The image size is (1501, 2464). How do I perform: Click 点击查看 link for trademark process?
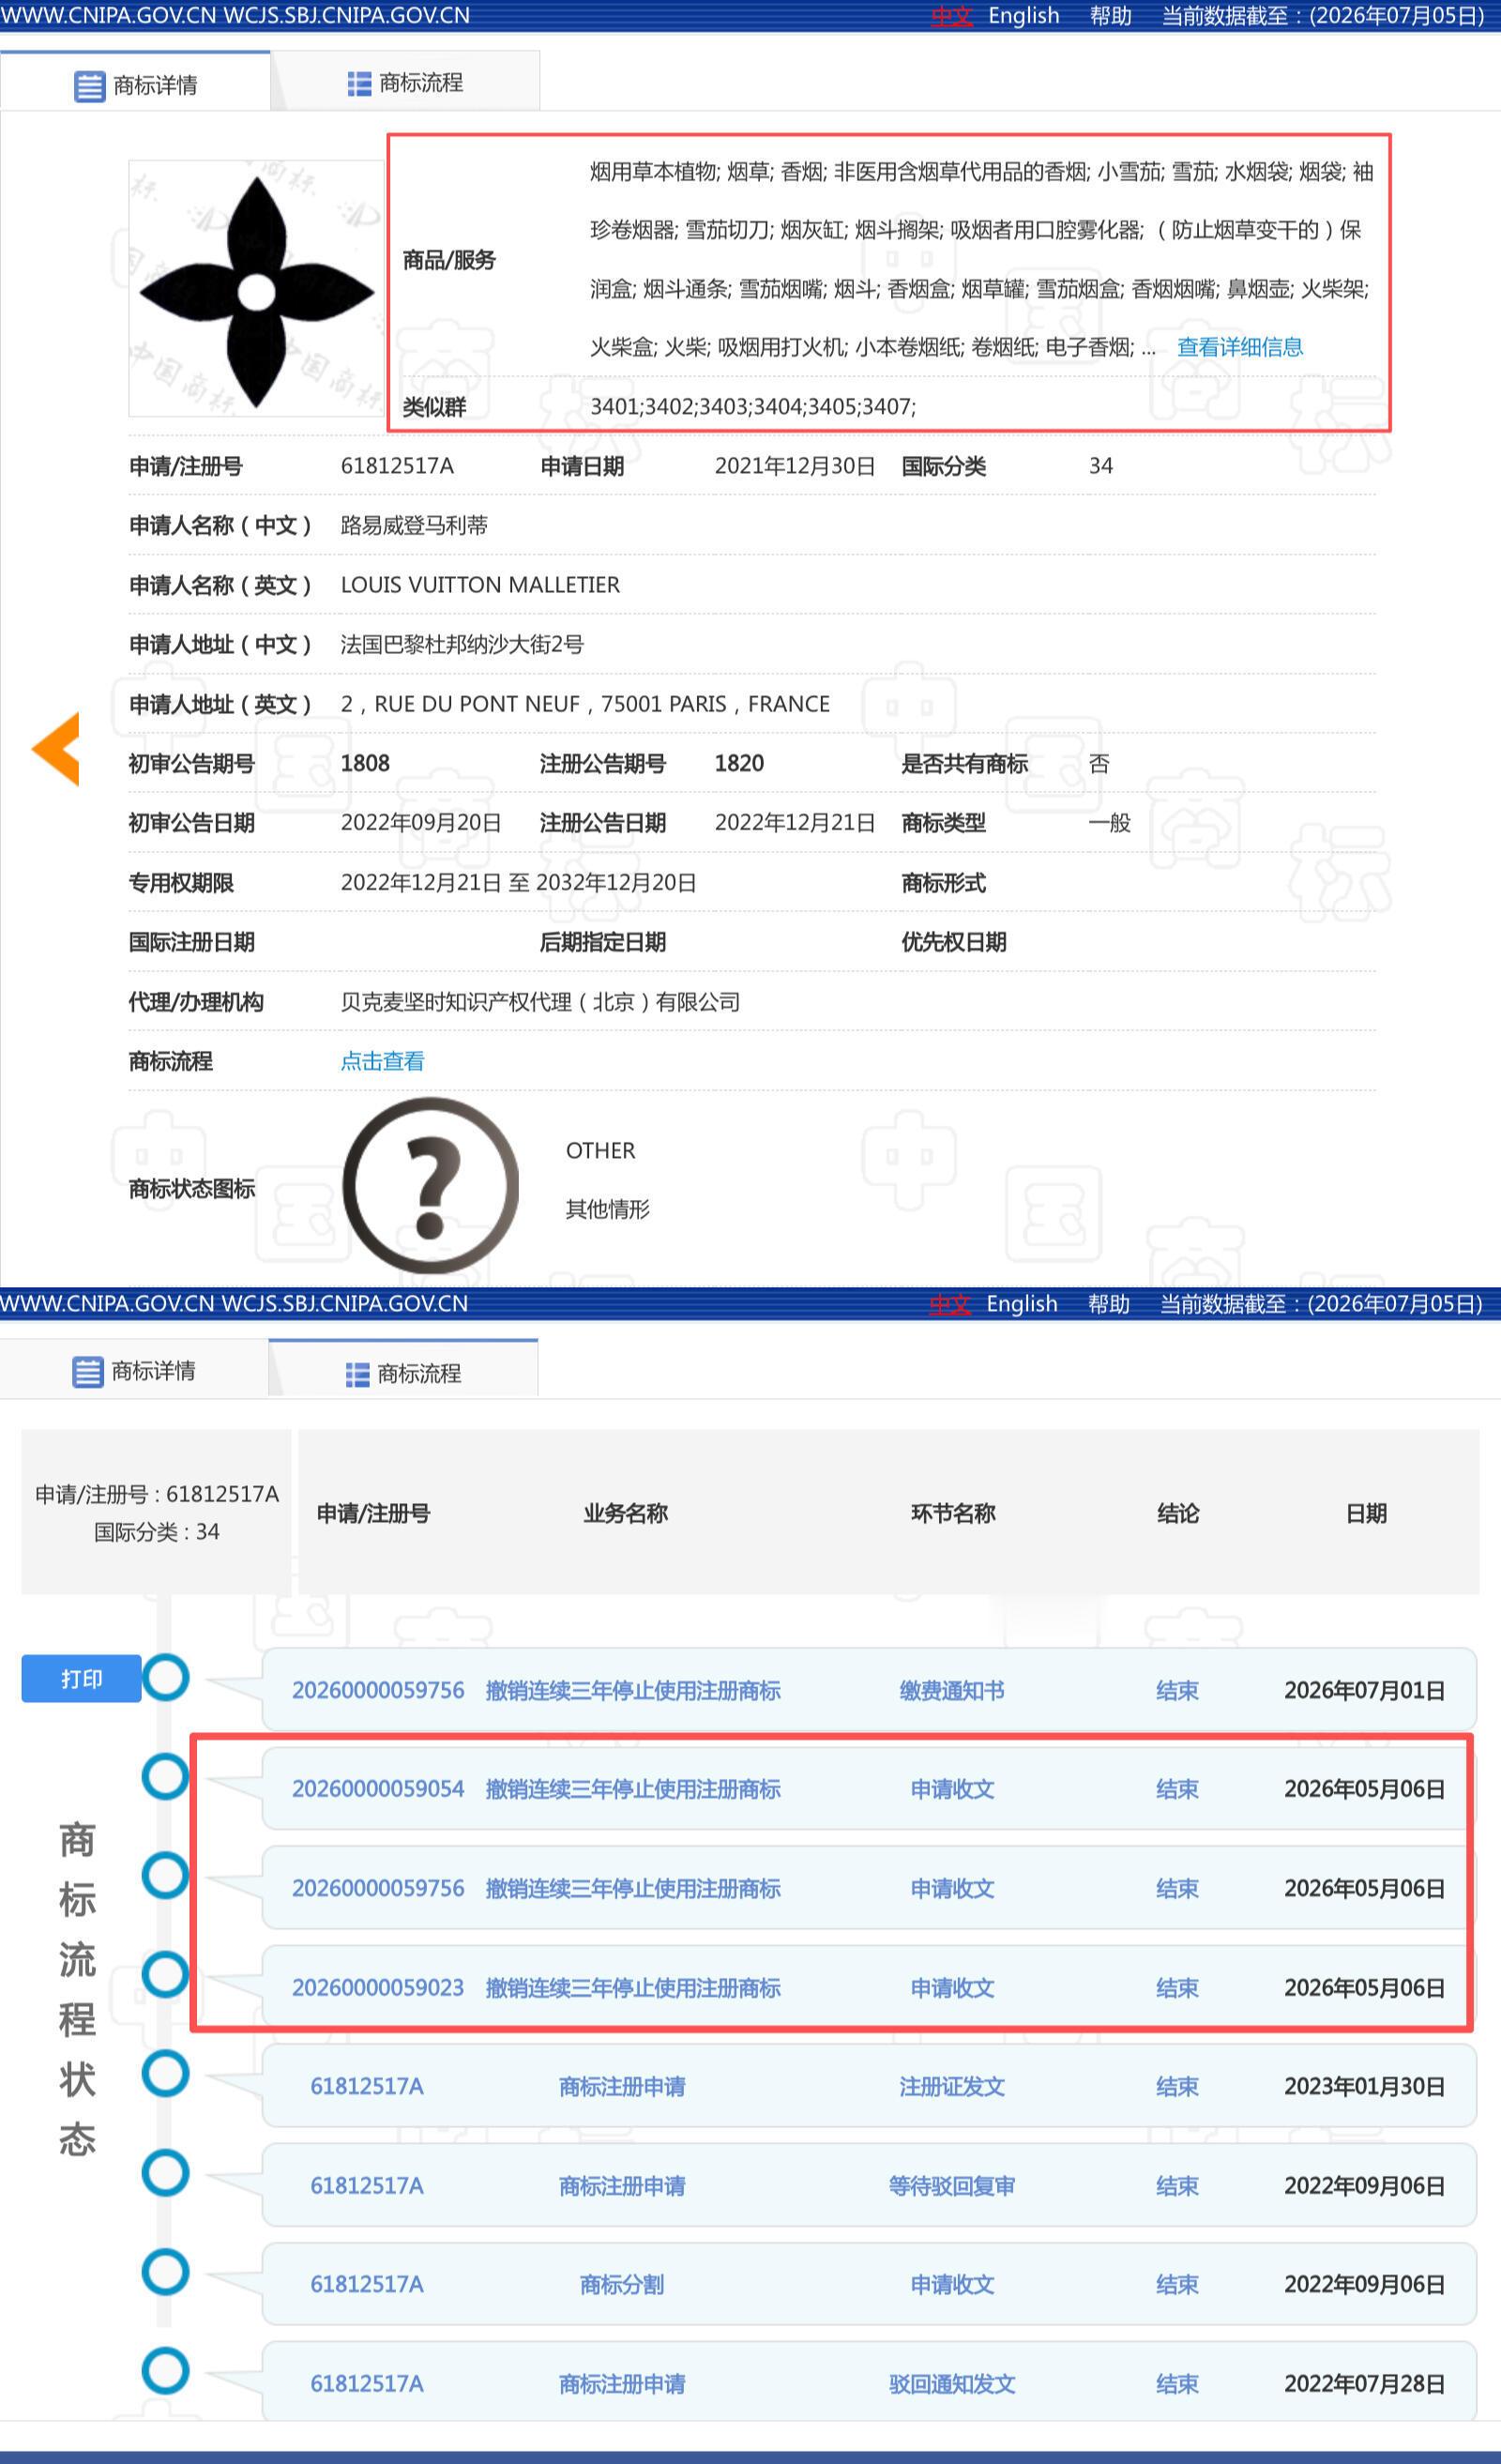[382, 1061]
